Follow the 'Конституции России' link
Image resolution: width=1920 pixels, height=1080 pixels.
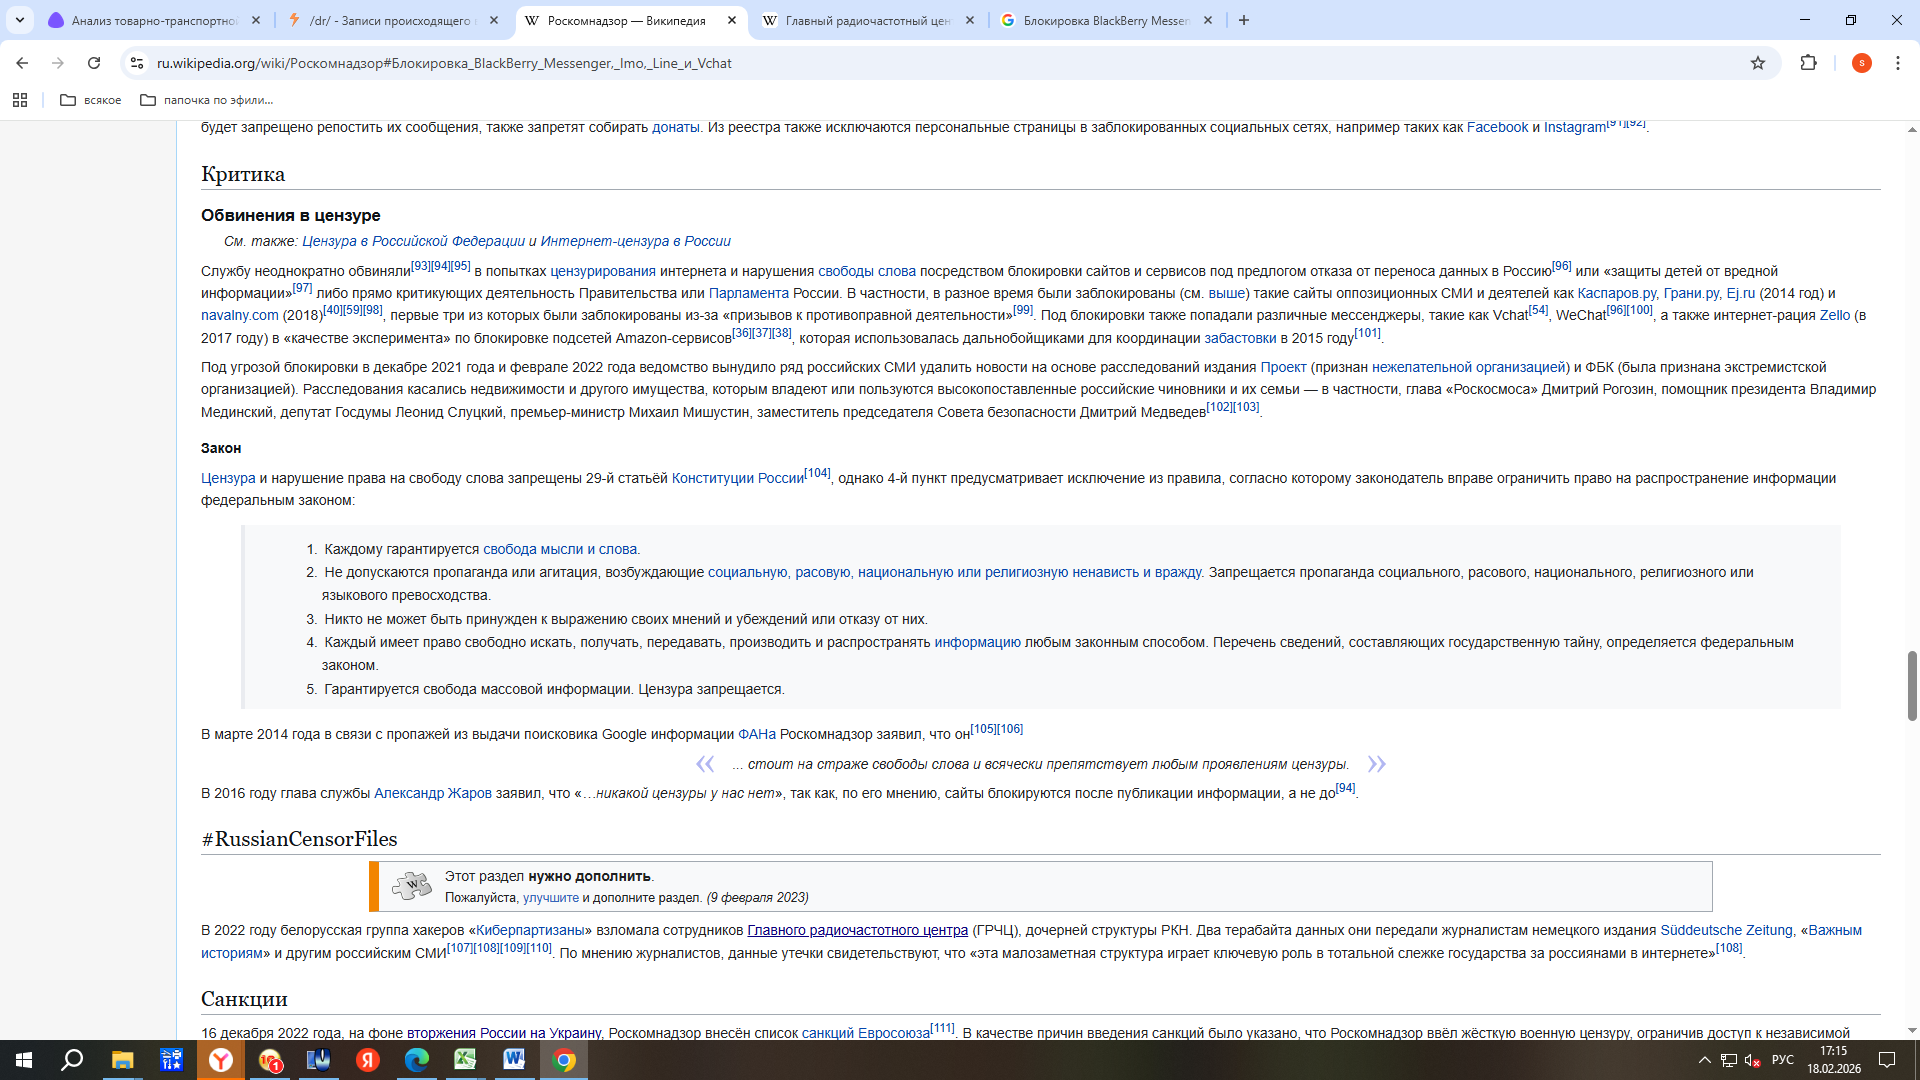738,478
